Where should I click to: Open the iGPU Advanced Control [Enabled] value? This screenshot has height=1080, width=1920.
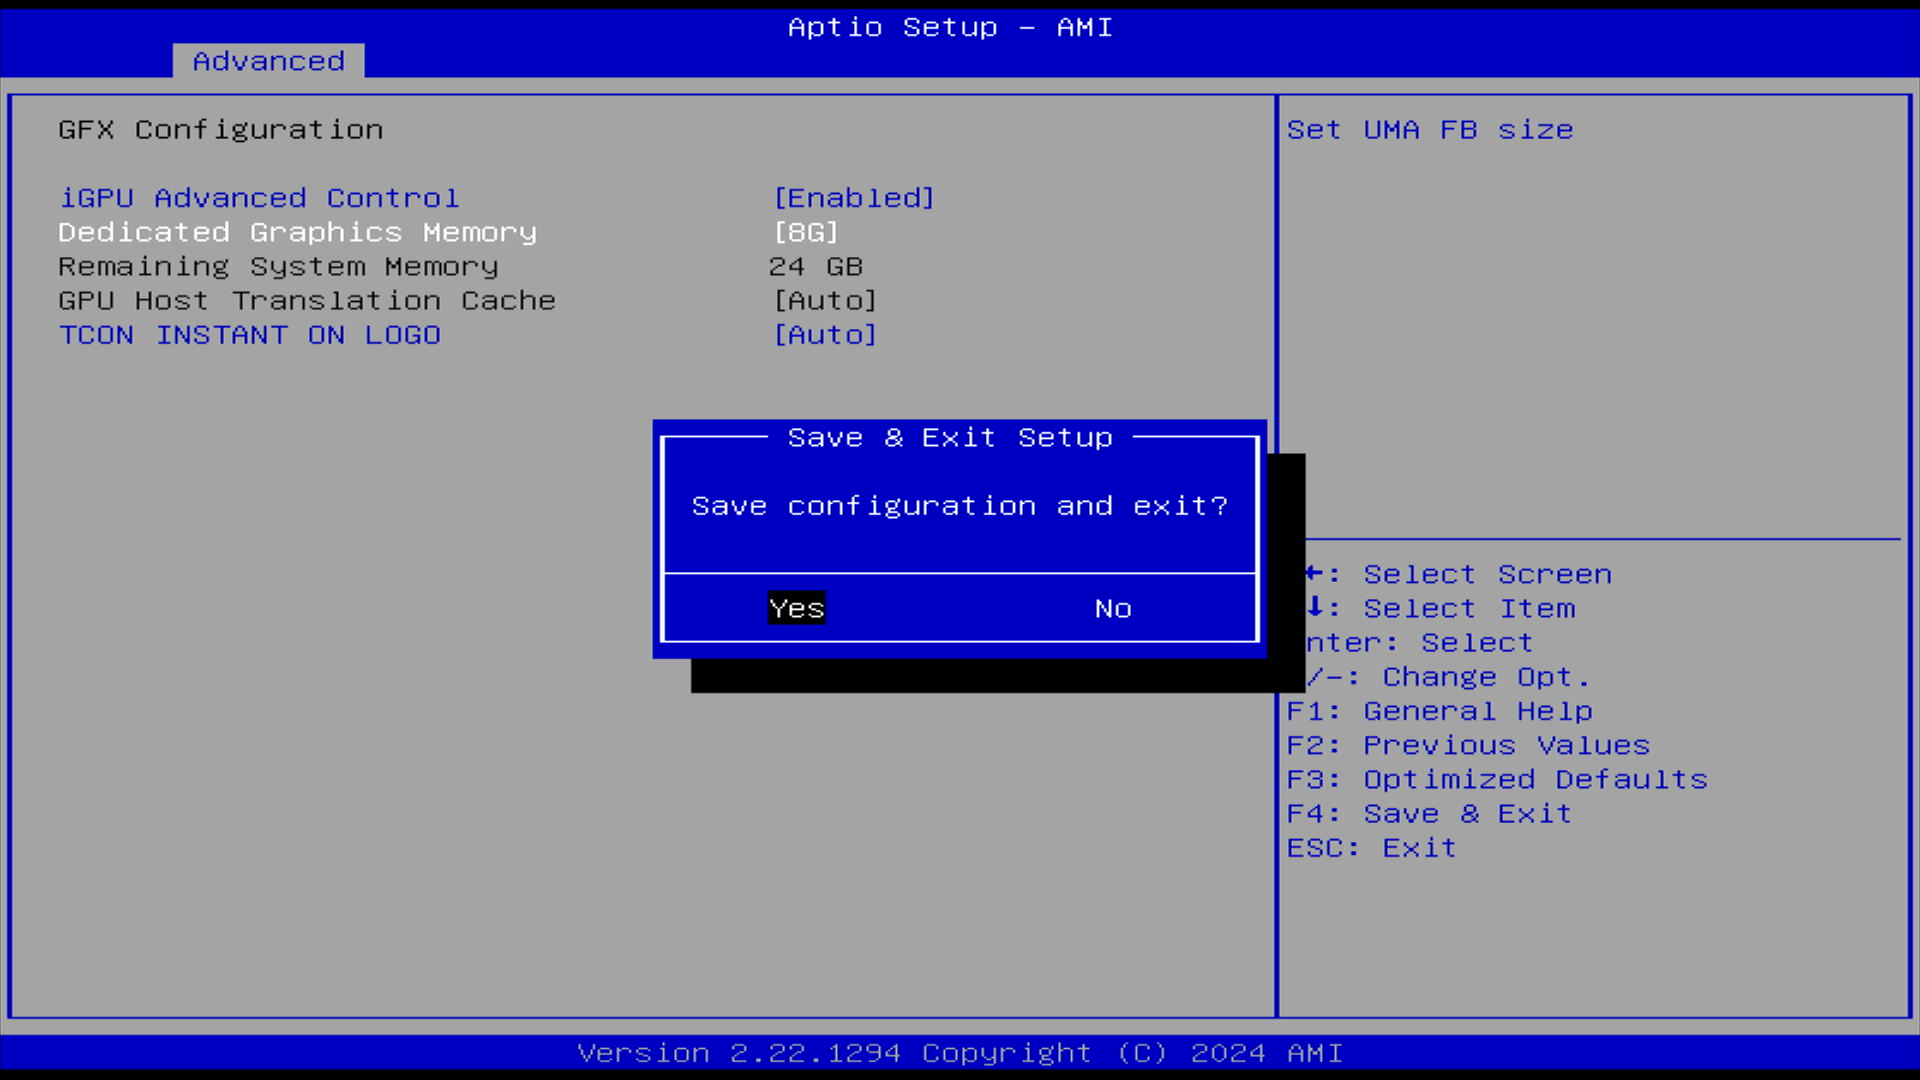[x=854, y=198]
